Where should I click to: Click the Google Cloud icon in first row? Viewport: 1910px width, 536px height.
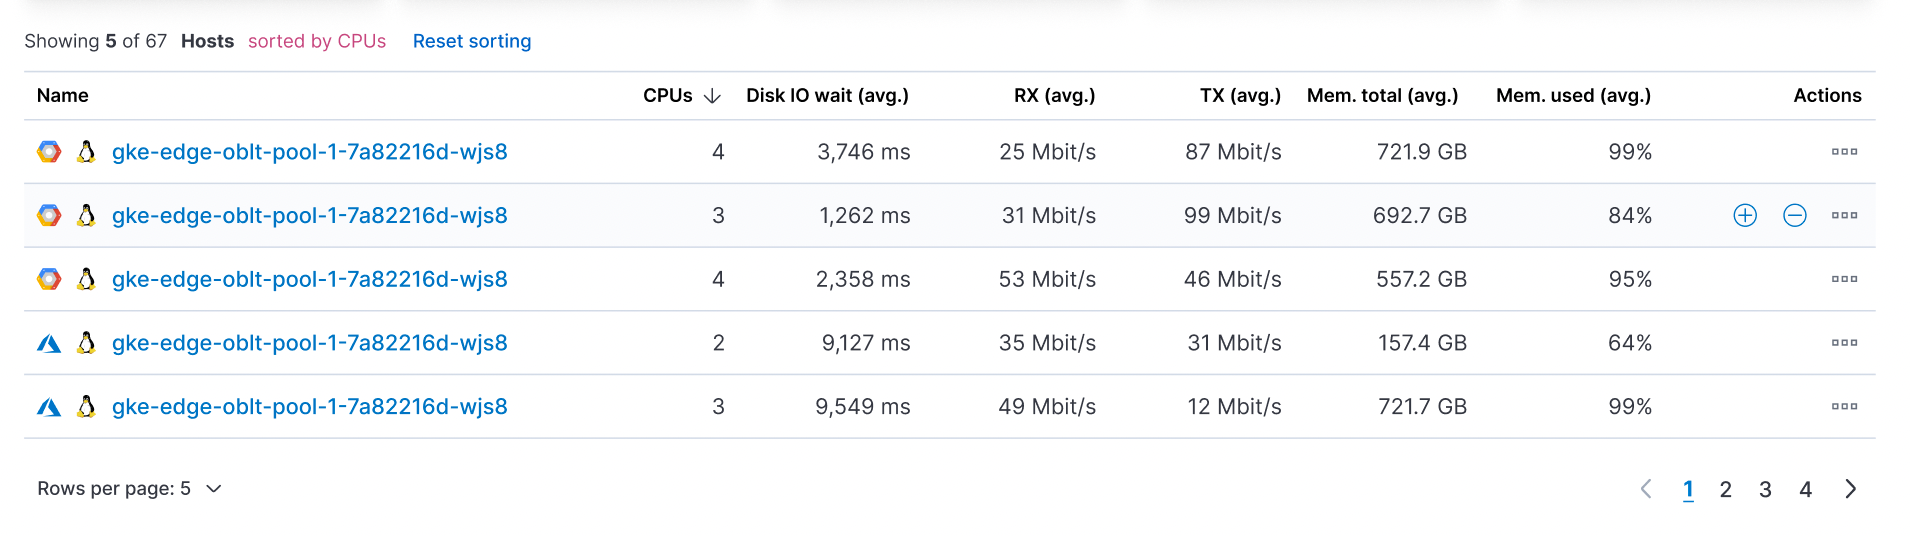tap(49, 152)
